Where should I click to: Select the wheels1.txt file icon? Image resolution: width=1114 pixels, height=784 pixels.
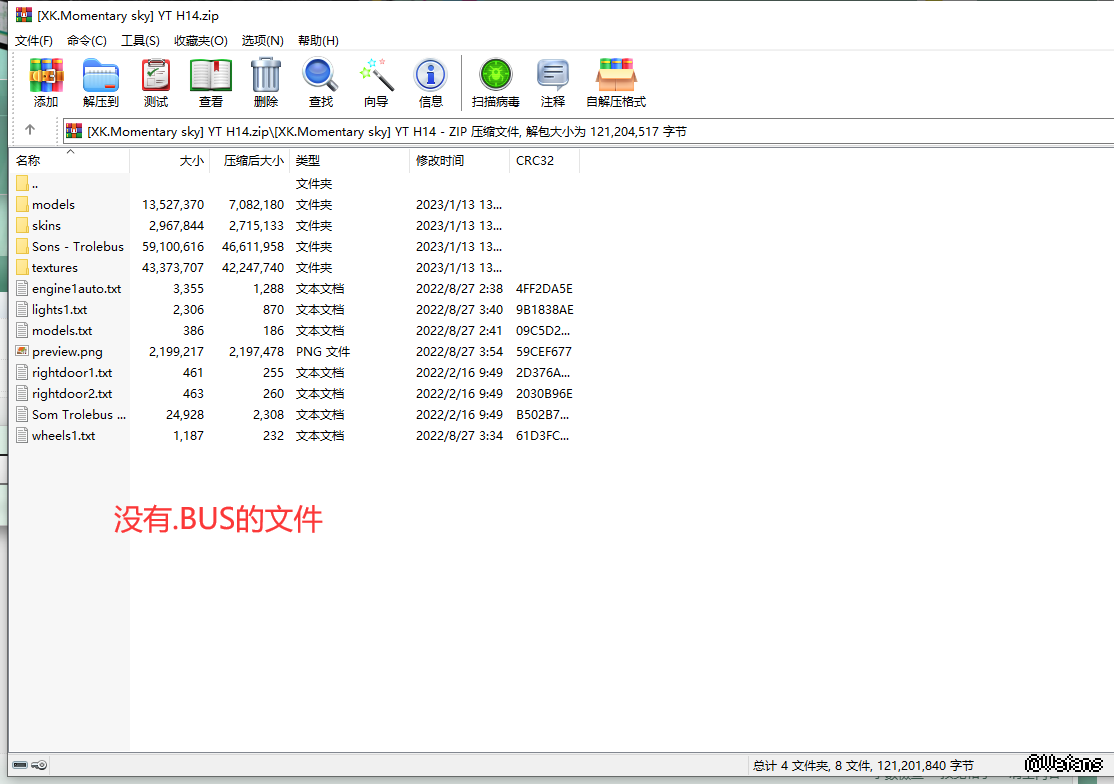pyautogui.click(x=22, y=435)
